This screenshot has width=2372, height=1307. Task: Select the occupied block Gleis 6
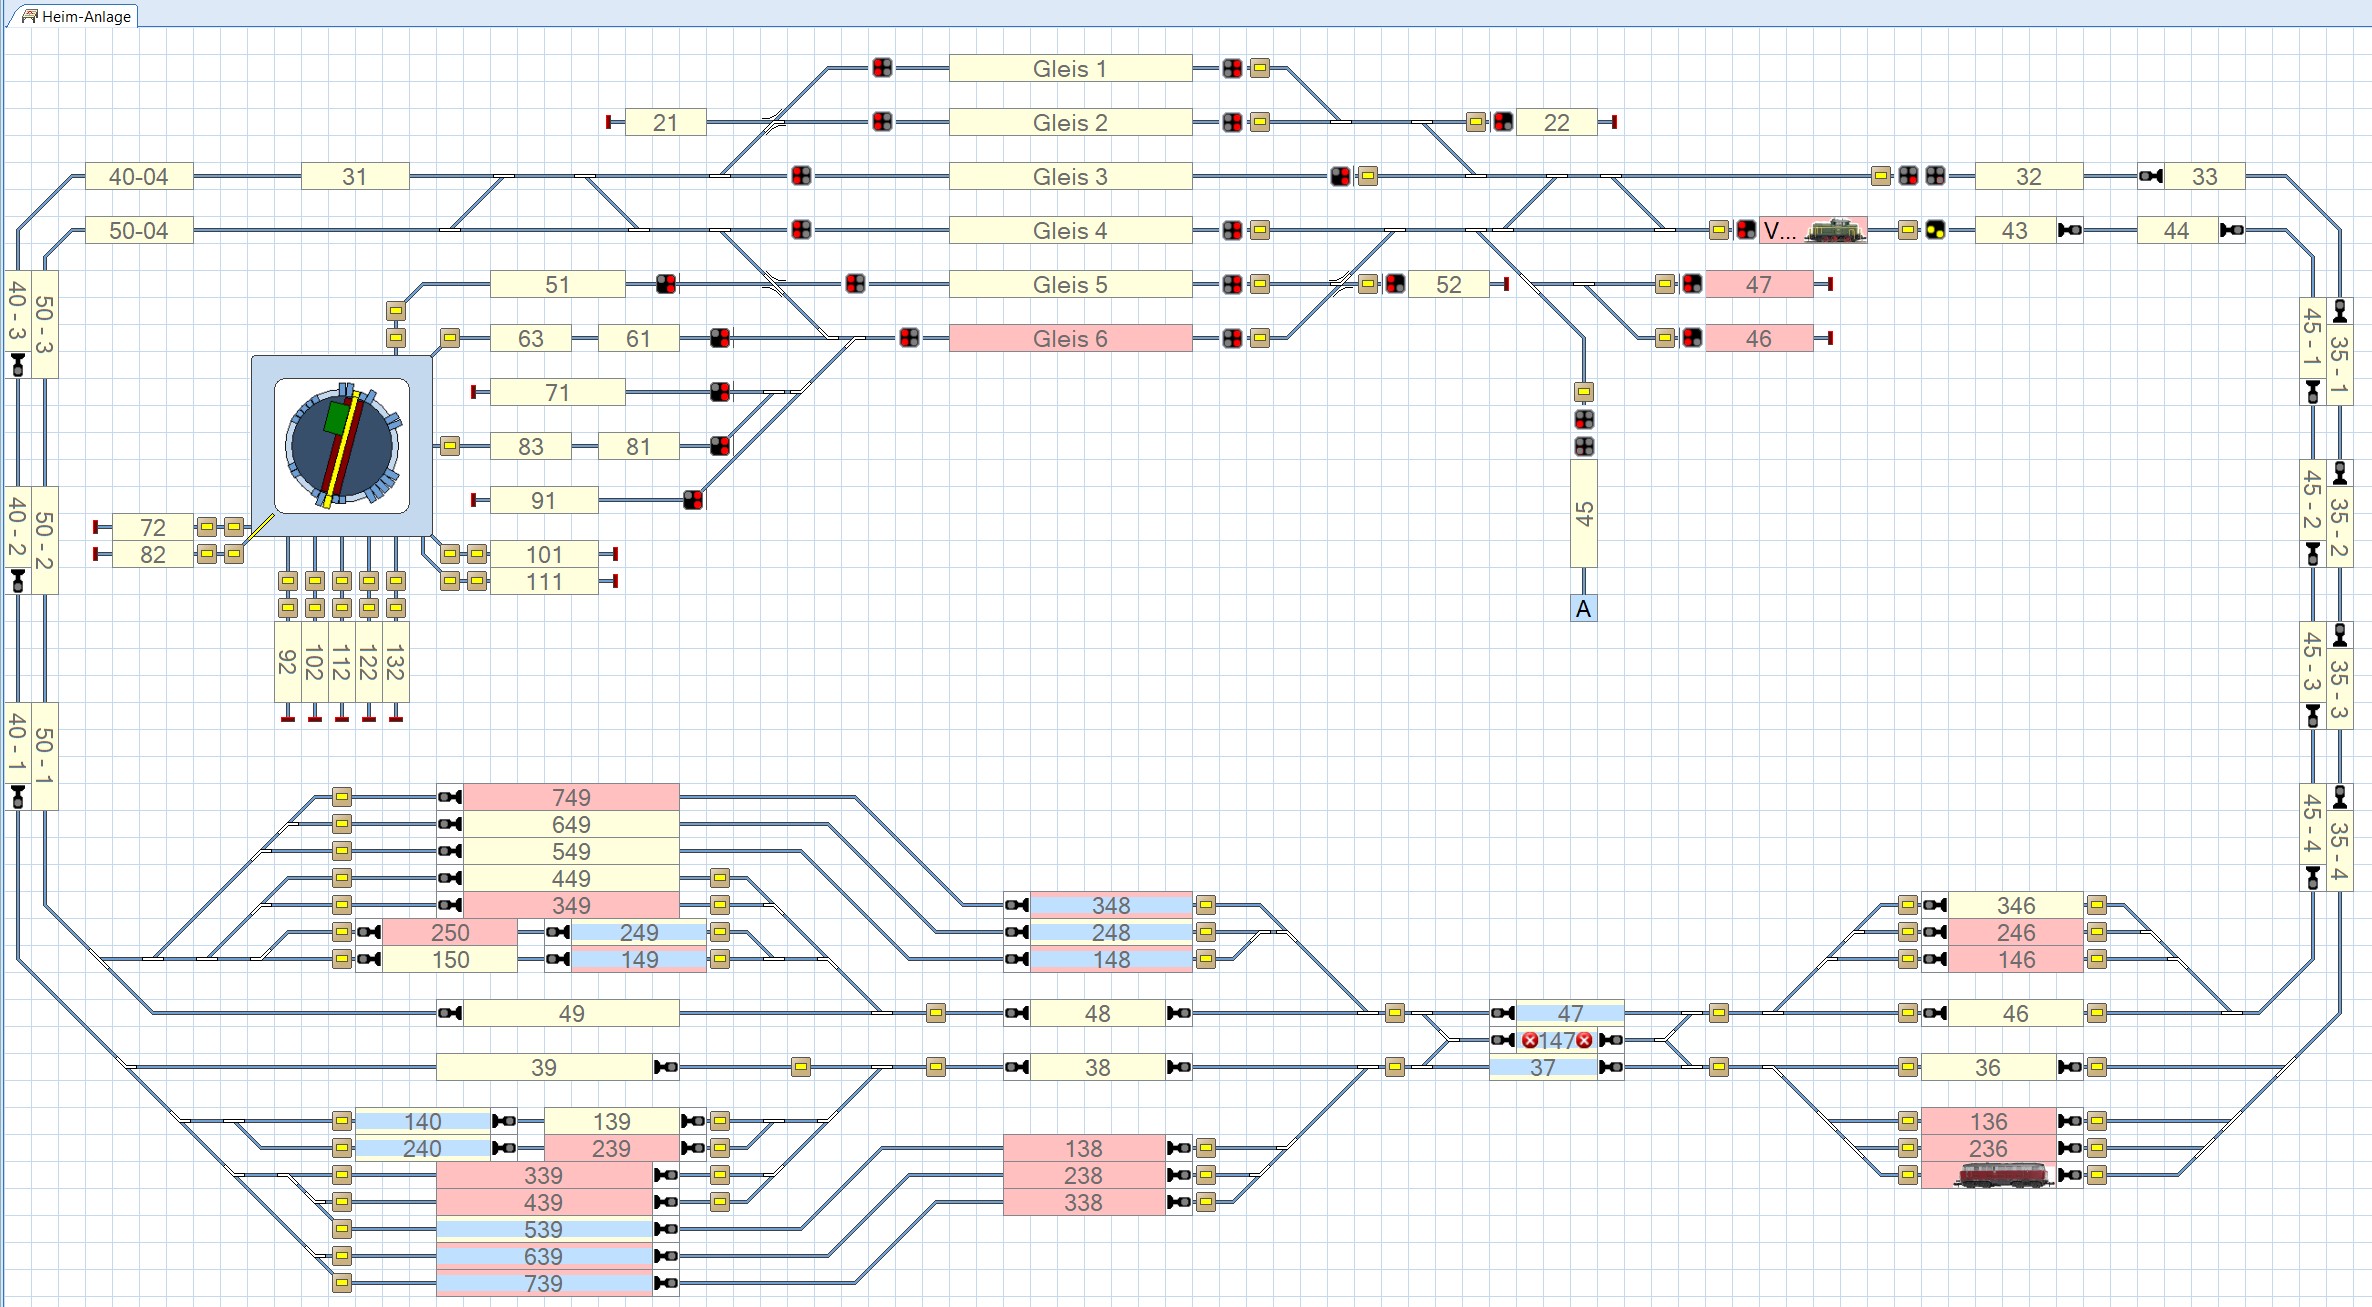1069,338
